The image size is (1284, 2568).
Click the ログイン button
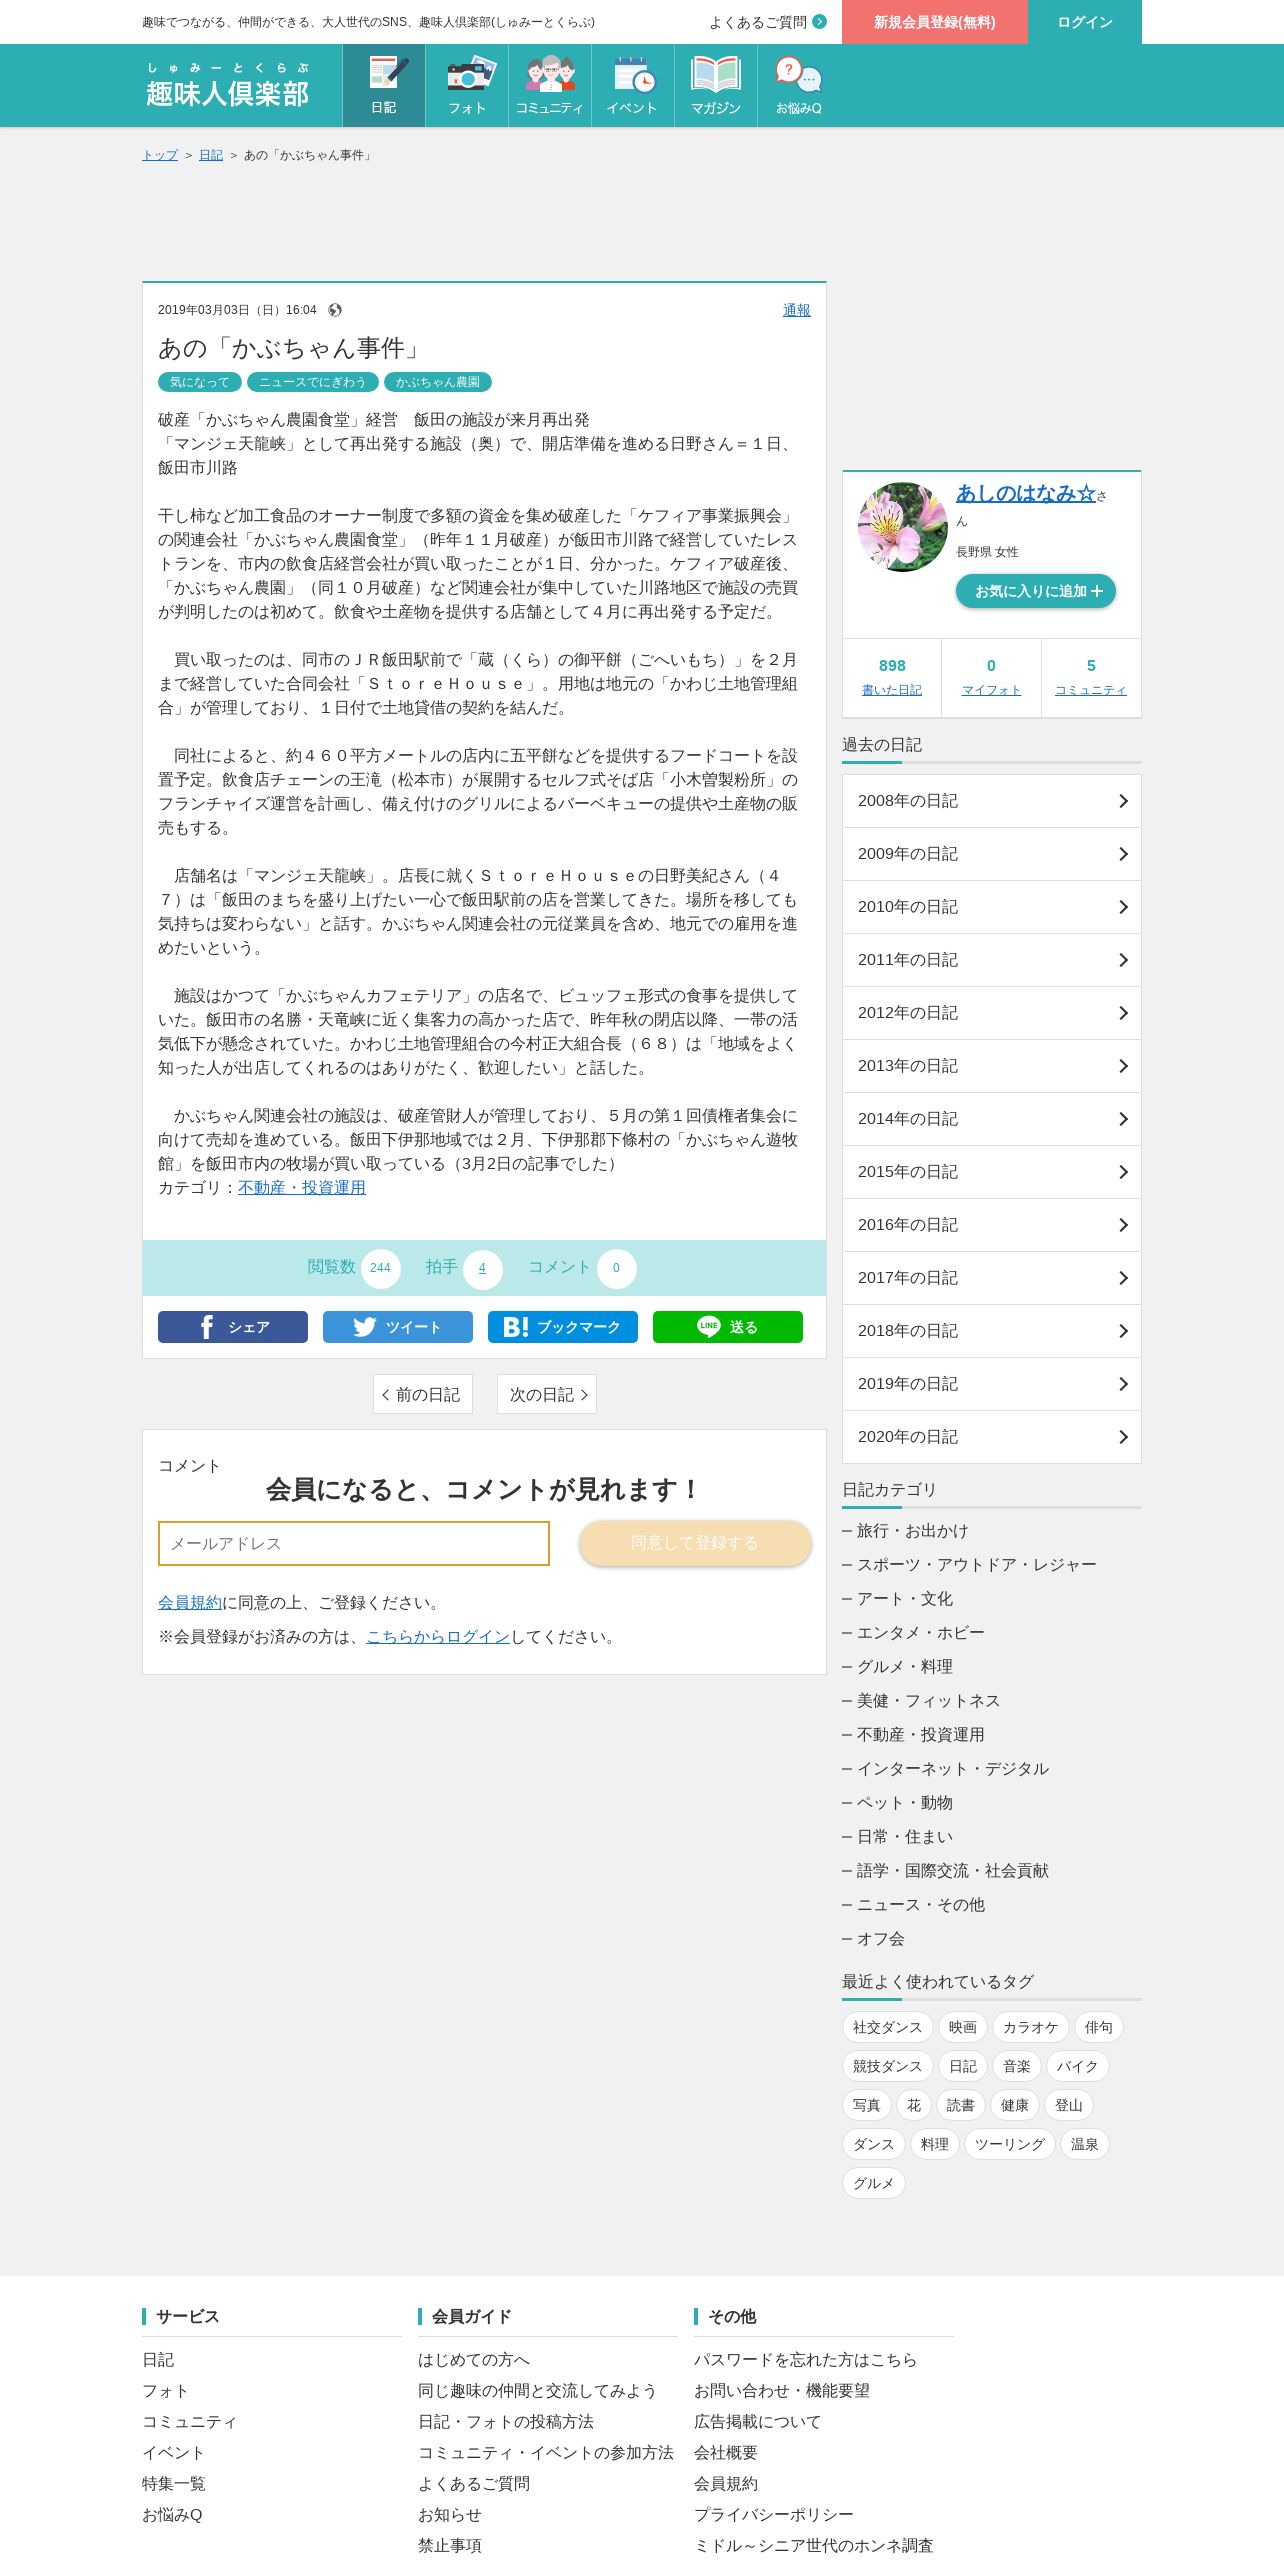(x=1085, y=22)
